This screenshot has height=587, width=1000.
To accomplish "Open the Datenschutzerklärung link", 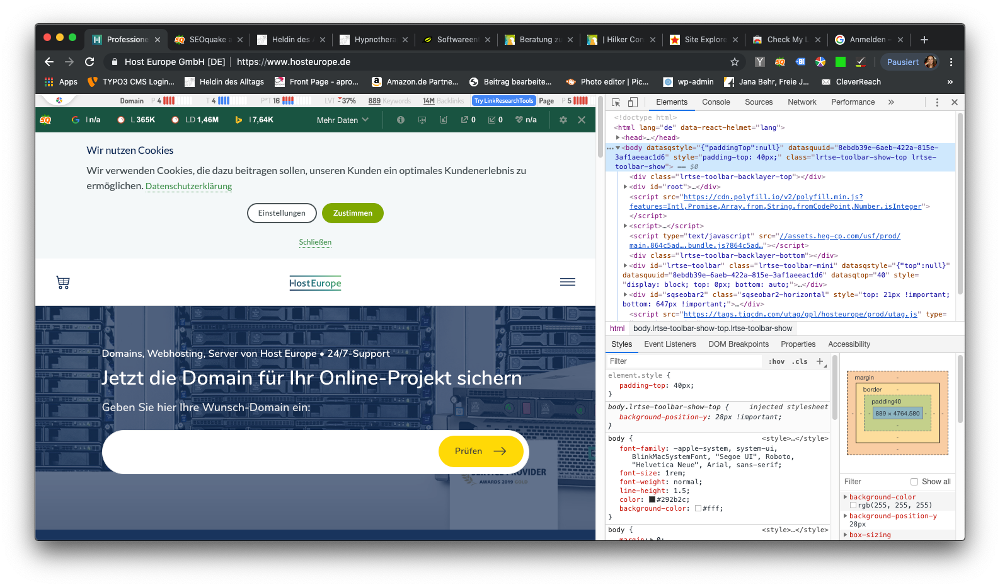I will (x=189, y=186).
